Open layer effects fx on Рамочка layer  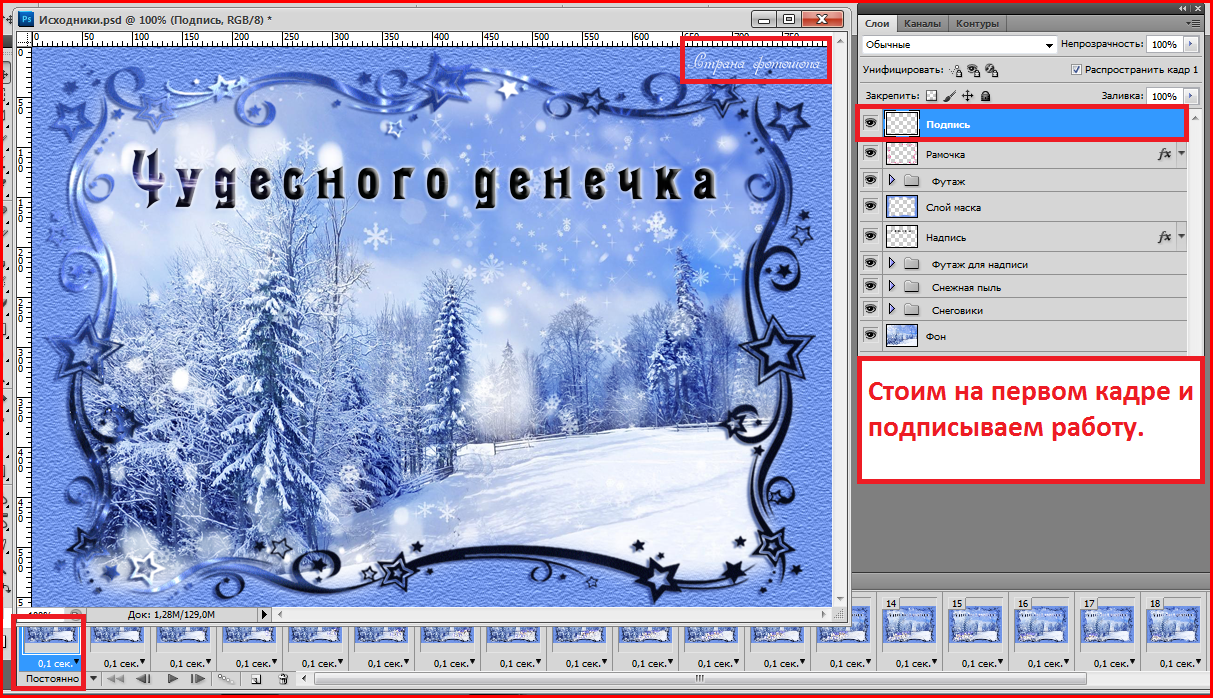click(1164, 154)
